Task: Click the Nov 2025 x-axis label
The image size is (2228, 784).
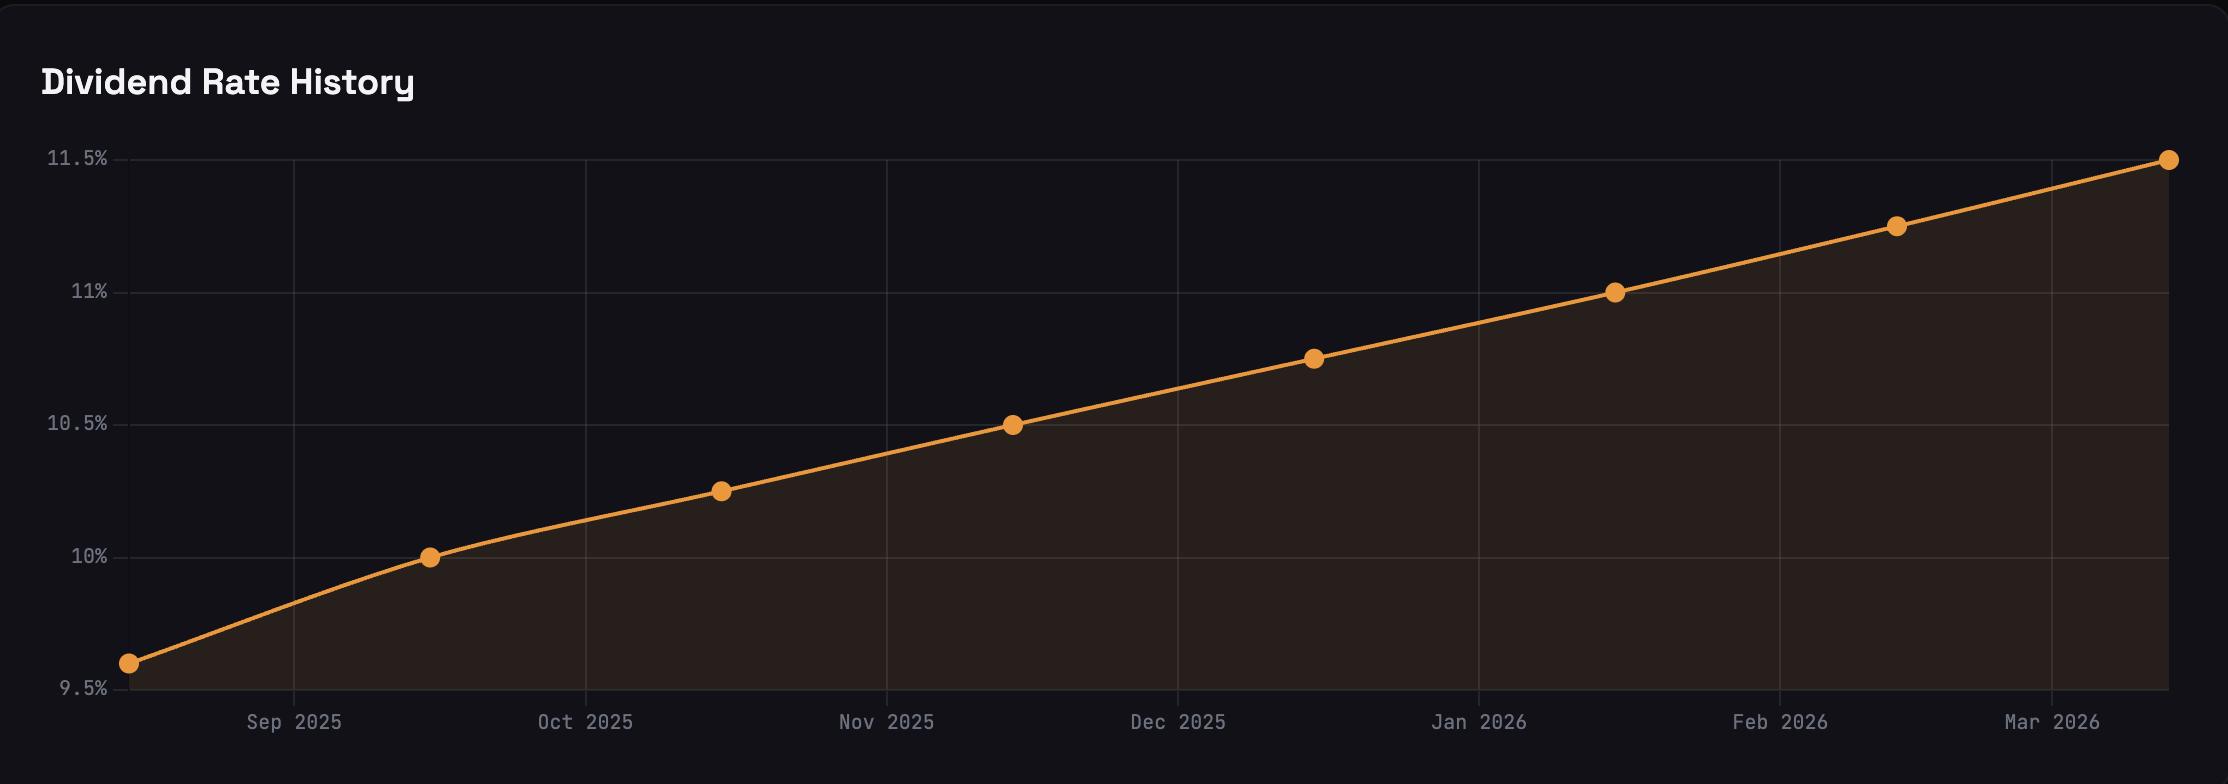Action: point(886,722)
